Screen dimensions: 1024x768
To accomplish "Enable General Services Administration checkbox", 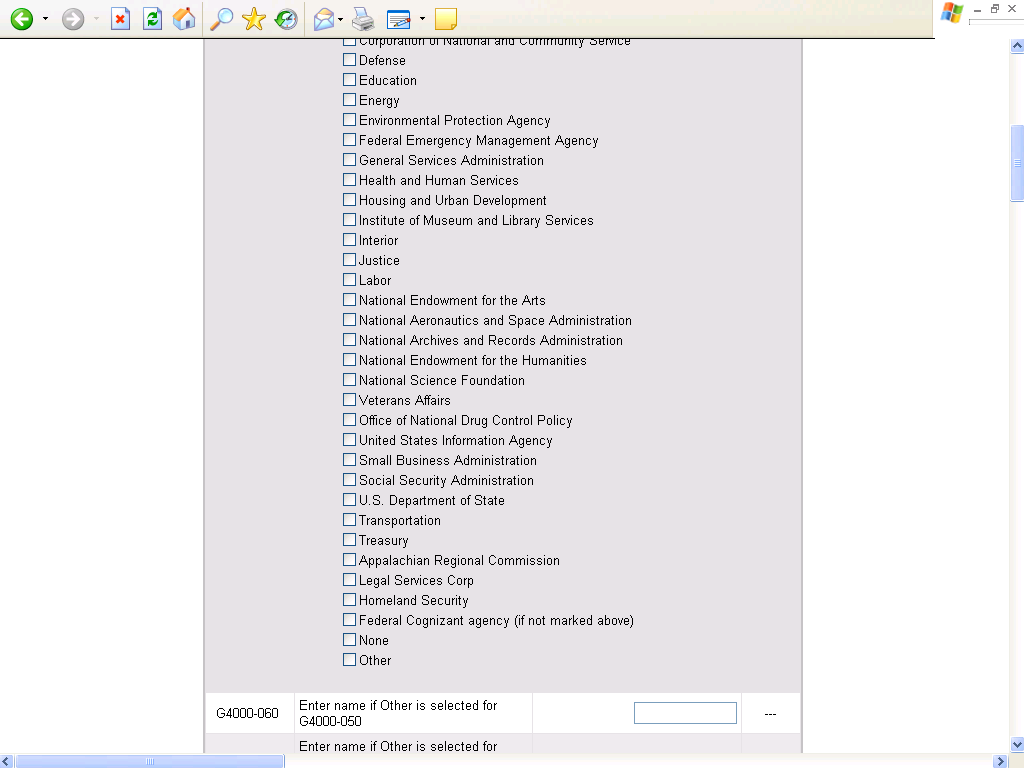I will tap(349, 160).
